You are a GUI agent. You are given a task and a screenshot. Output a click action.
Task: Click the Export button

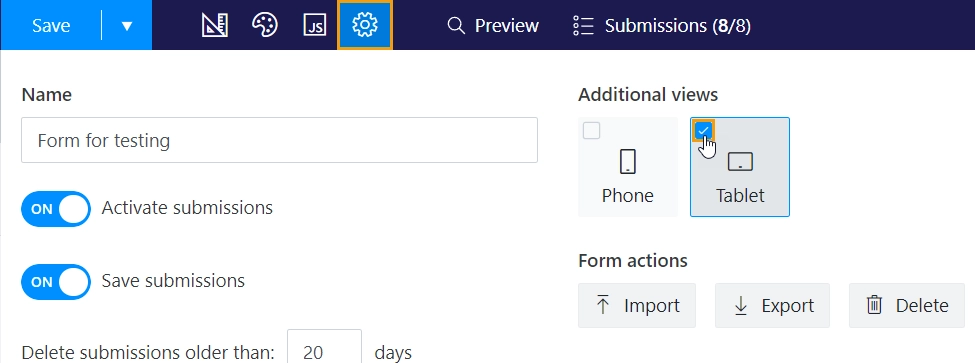pyautogui.click(x=772, y=305)
